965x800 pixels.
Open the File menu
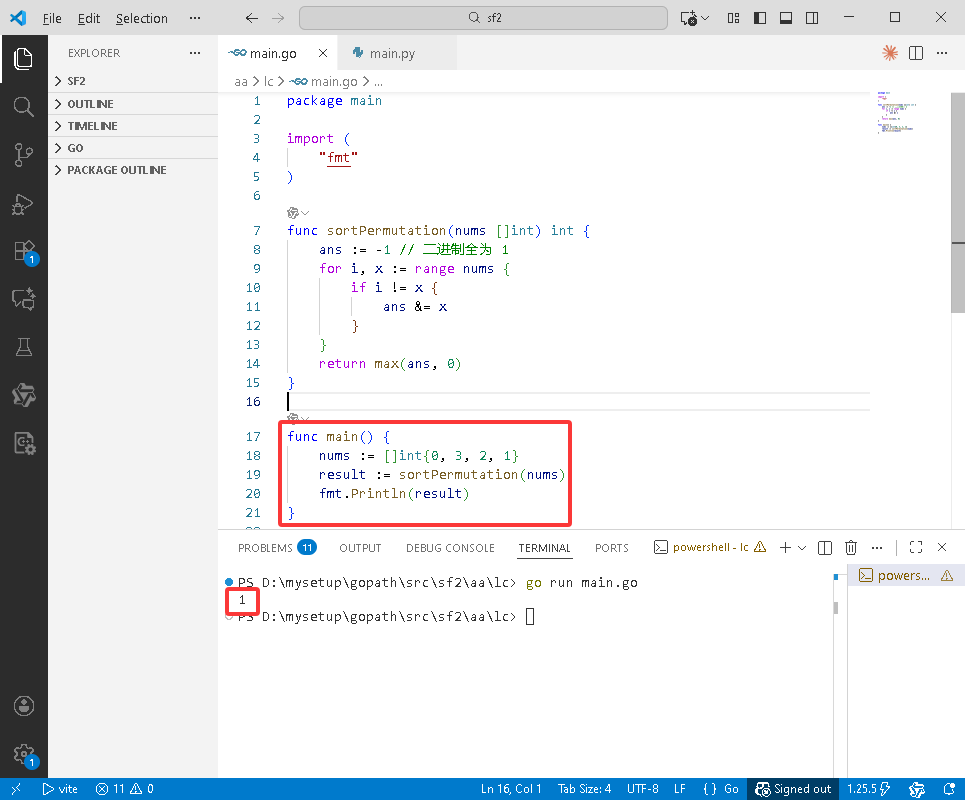52,18
